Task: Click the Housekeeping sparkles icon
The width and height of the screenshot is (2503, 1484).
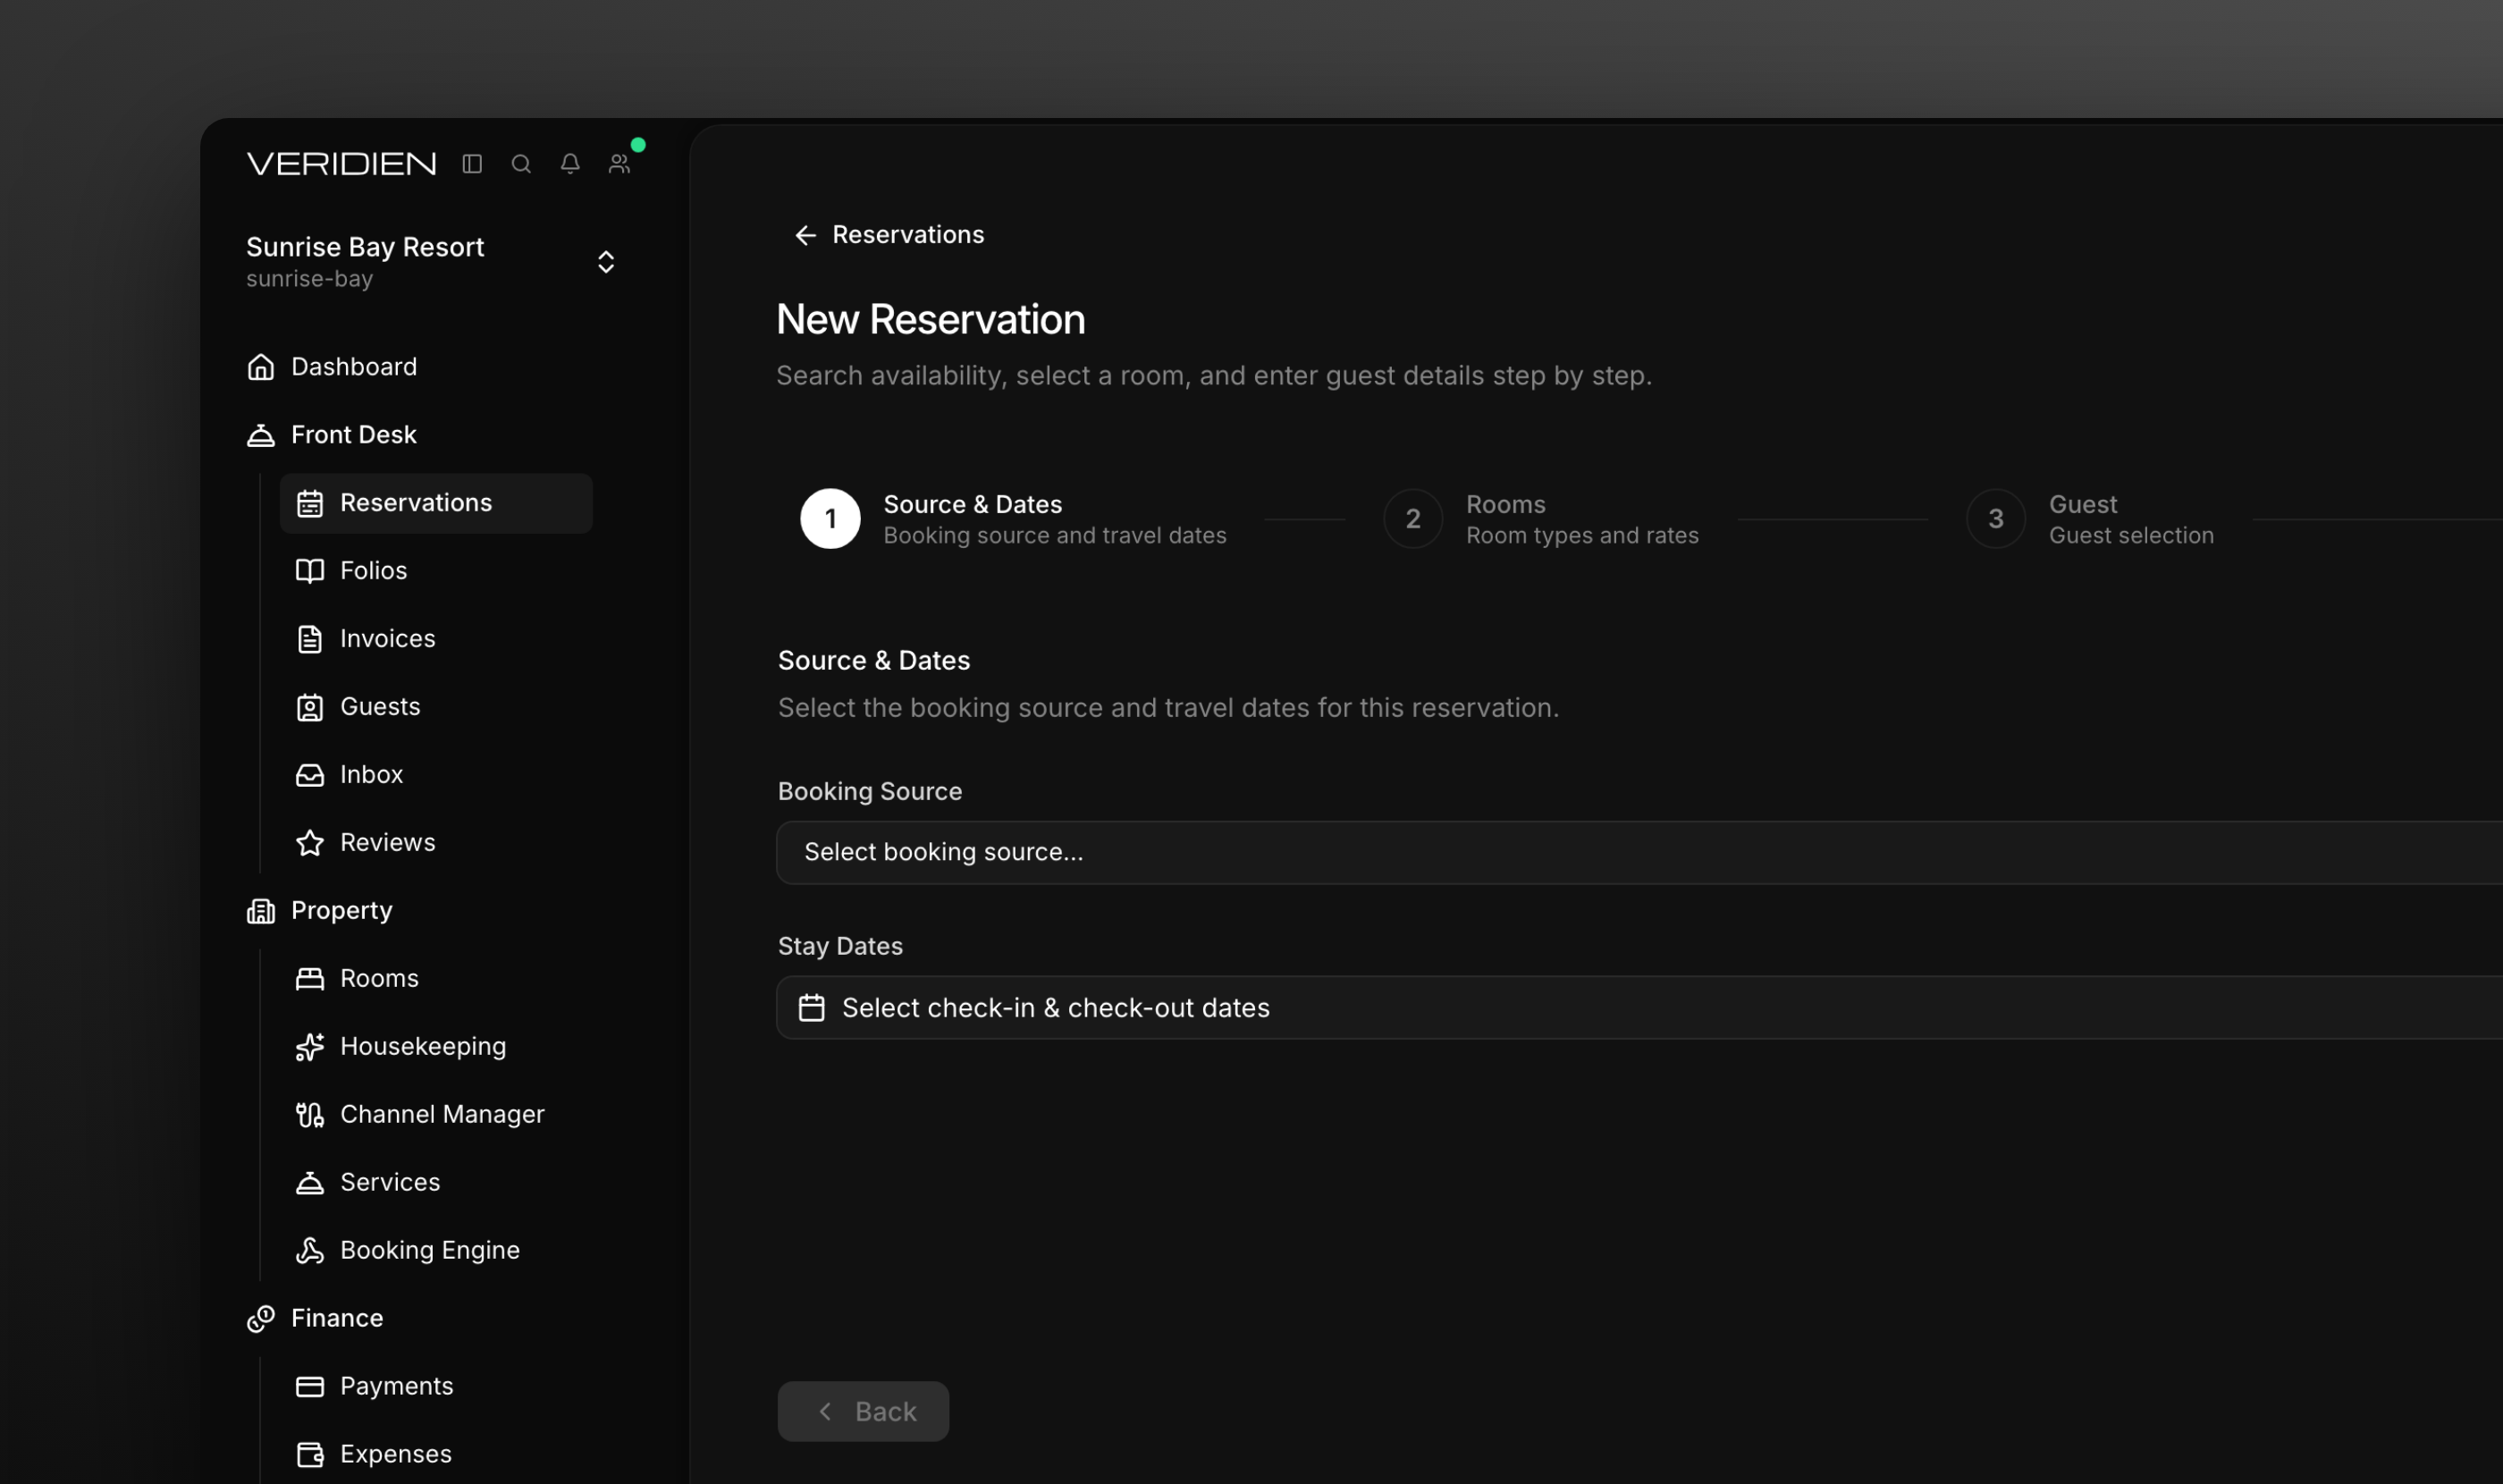Action: [x=310, y=1047]
